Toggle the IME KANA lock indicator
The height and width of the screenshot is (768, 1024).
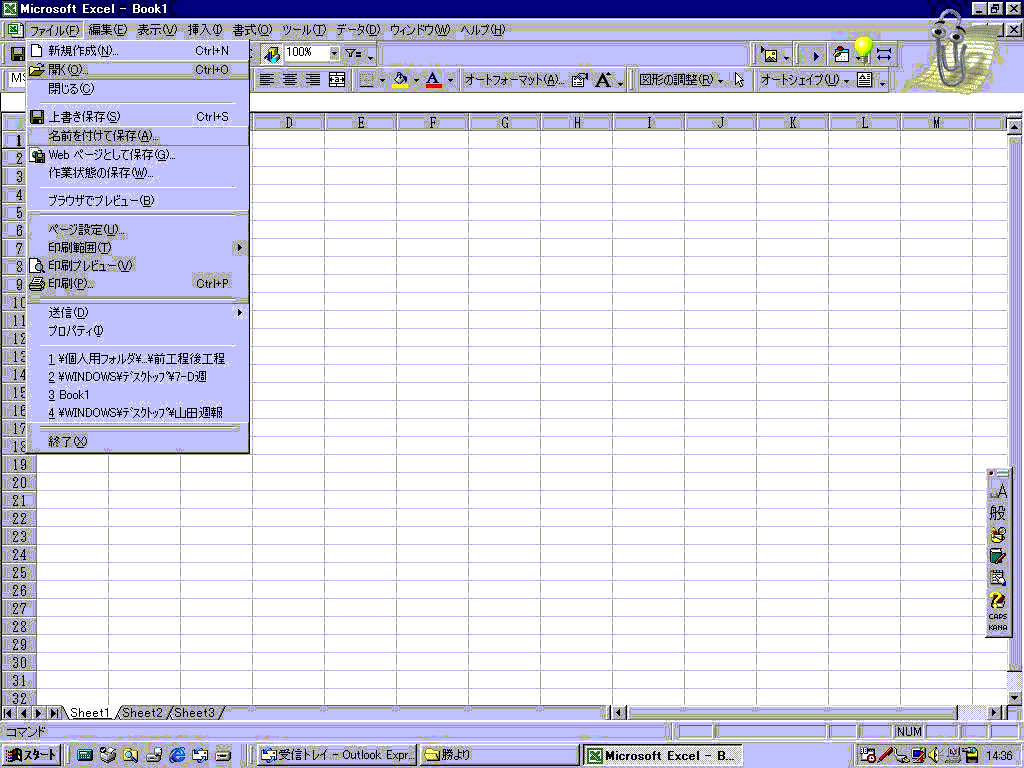pos(998,628)
